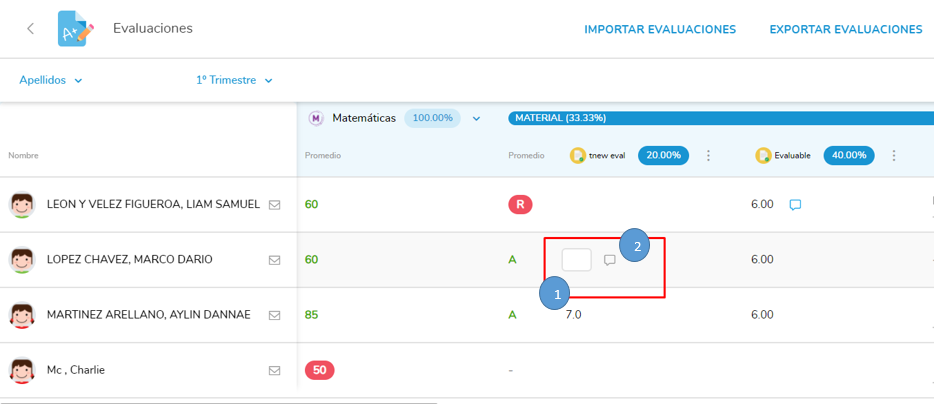This screenshot has width=935, height=404.
Task: Click envelope icon next to Mc, Charlie
Action: (x=274, y=370)
